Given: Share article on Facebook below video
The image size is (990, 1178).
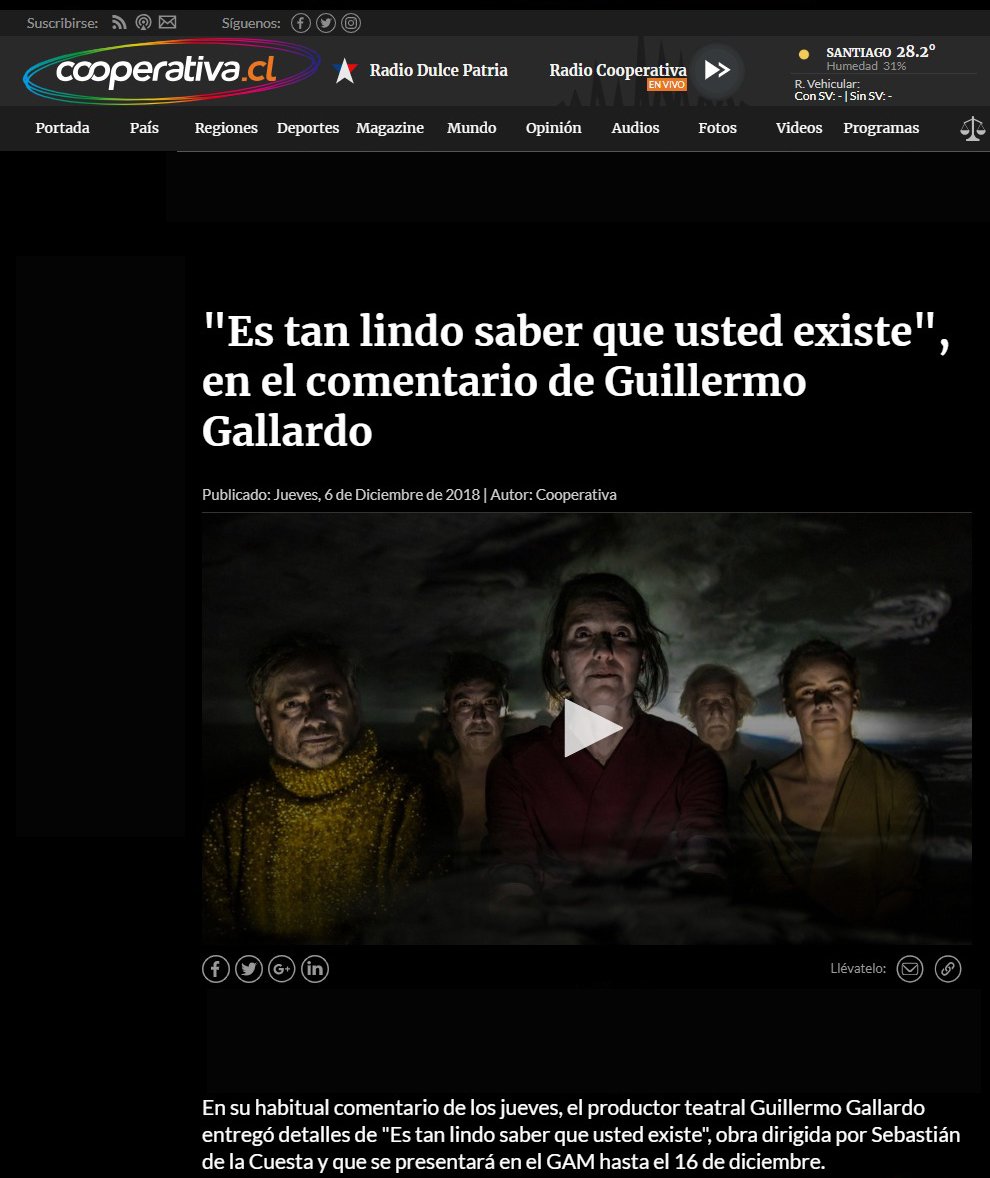Looking at the screenshot, I should [215, 969].
